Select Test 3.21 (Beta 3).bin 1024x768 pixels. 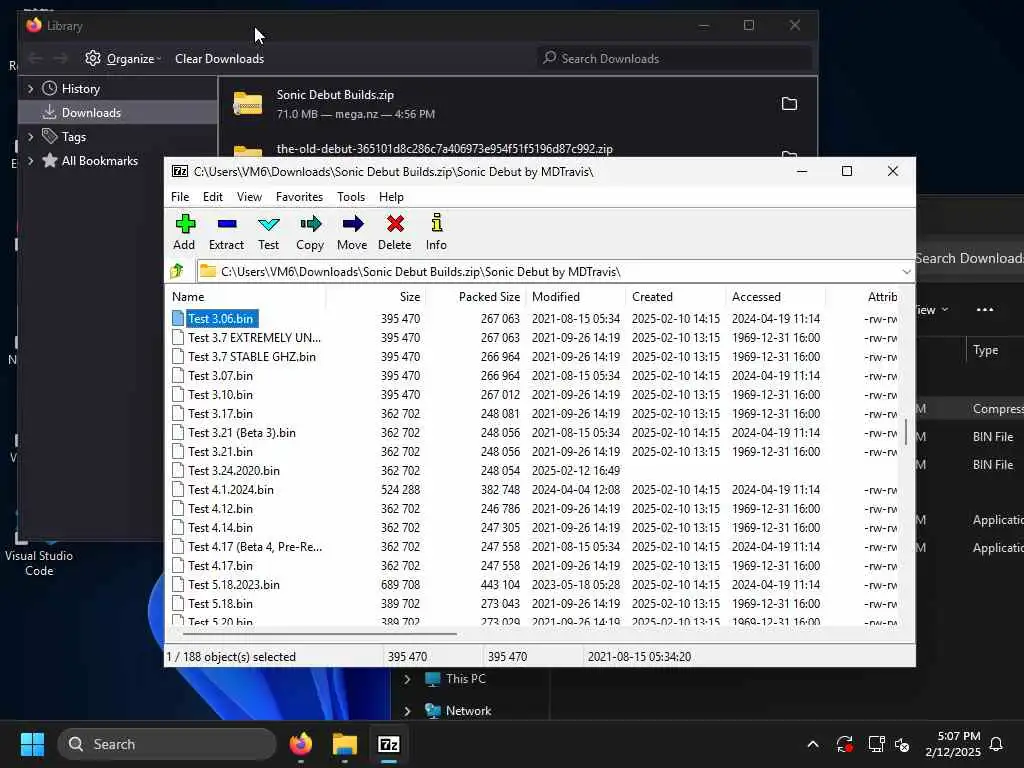[242, 432]
